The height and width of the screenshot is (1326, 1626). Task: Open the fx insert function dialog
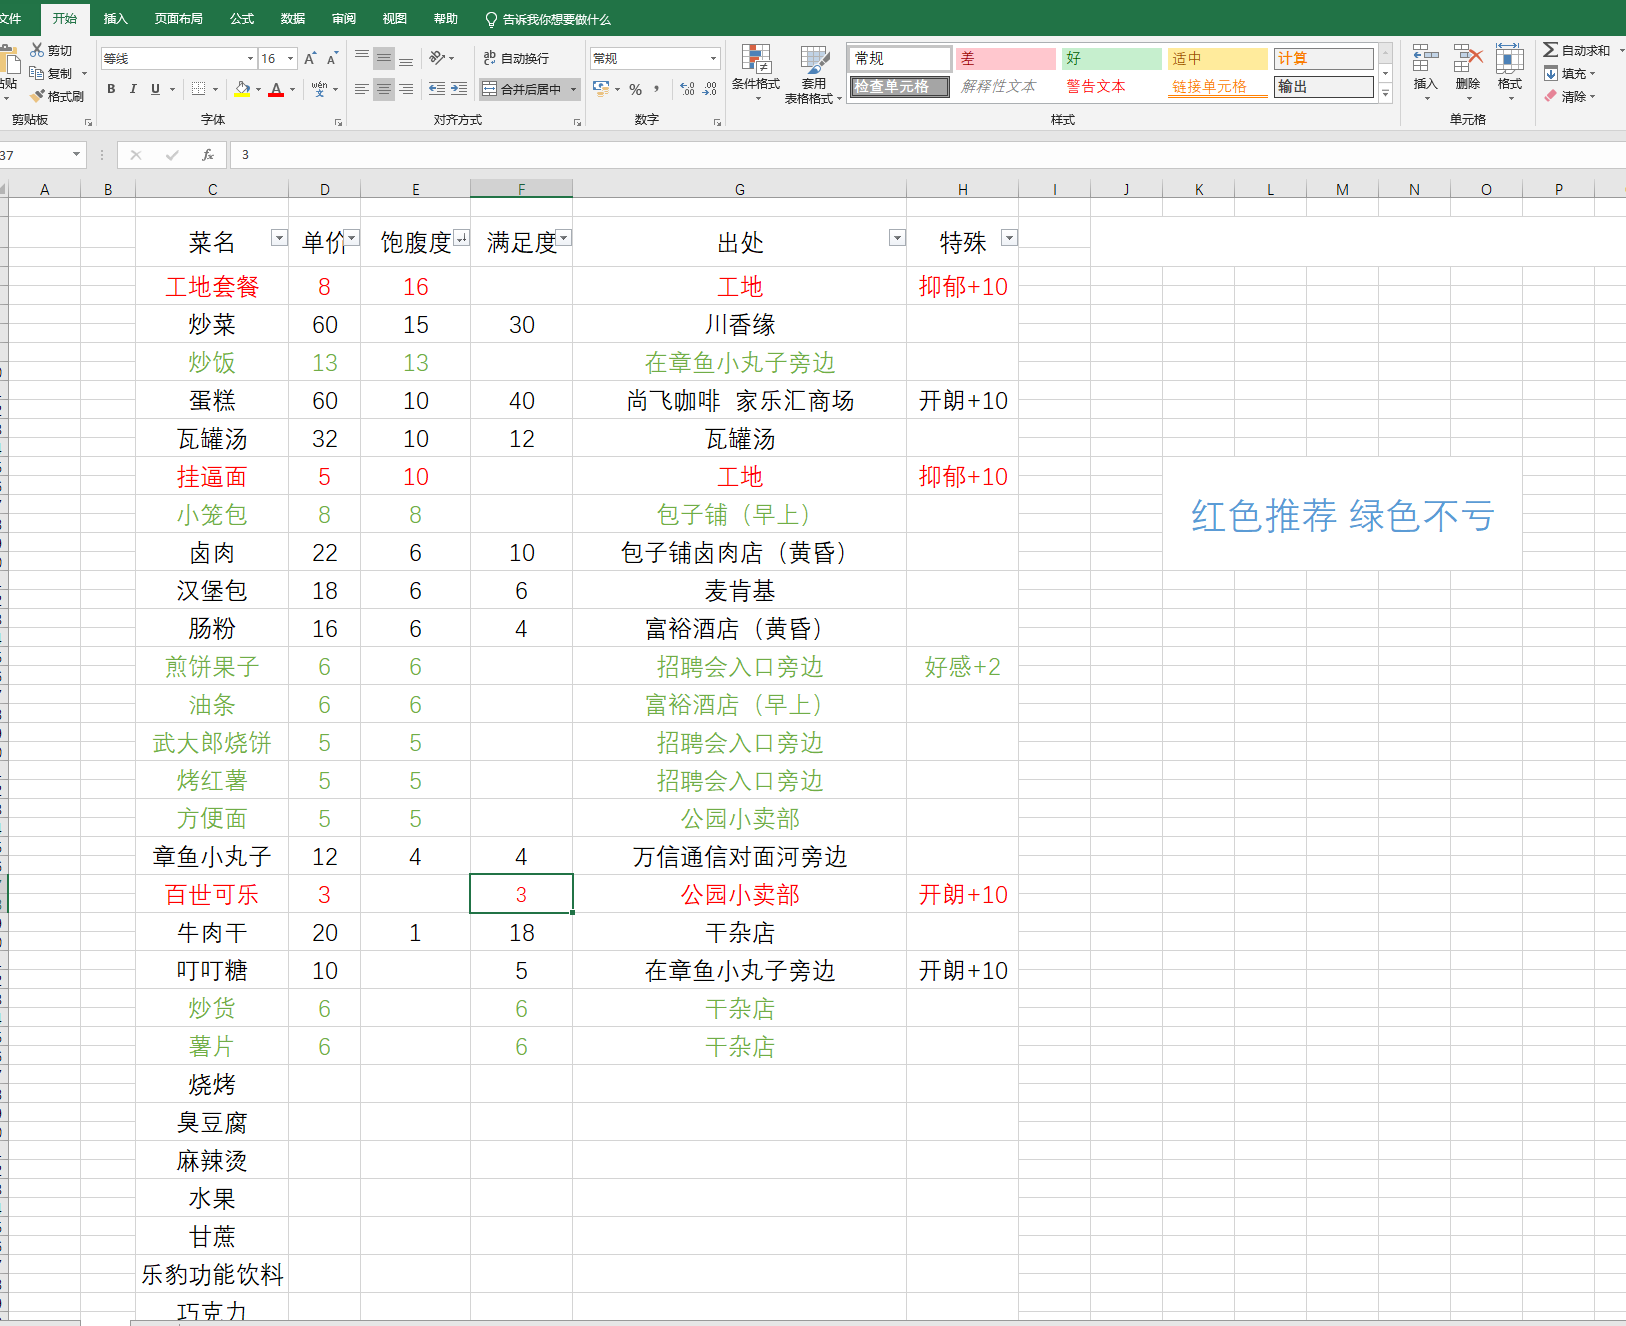(208, 155)
